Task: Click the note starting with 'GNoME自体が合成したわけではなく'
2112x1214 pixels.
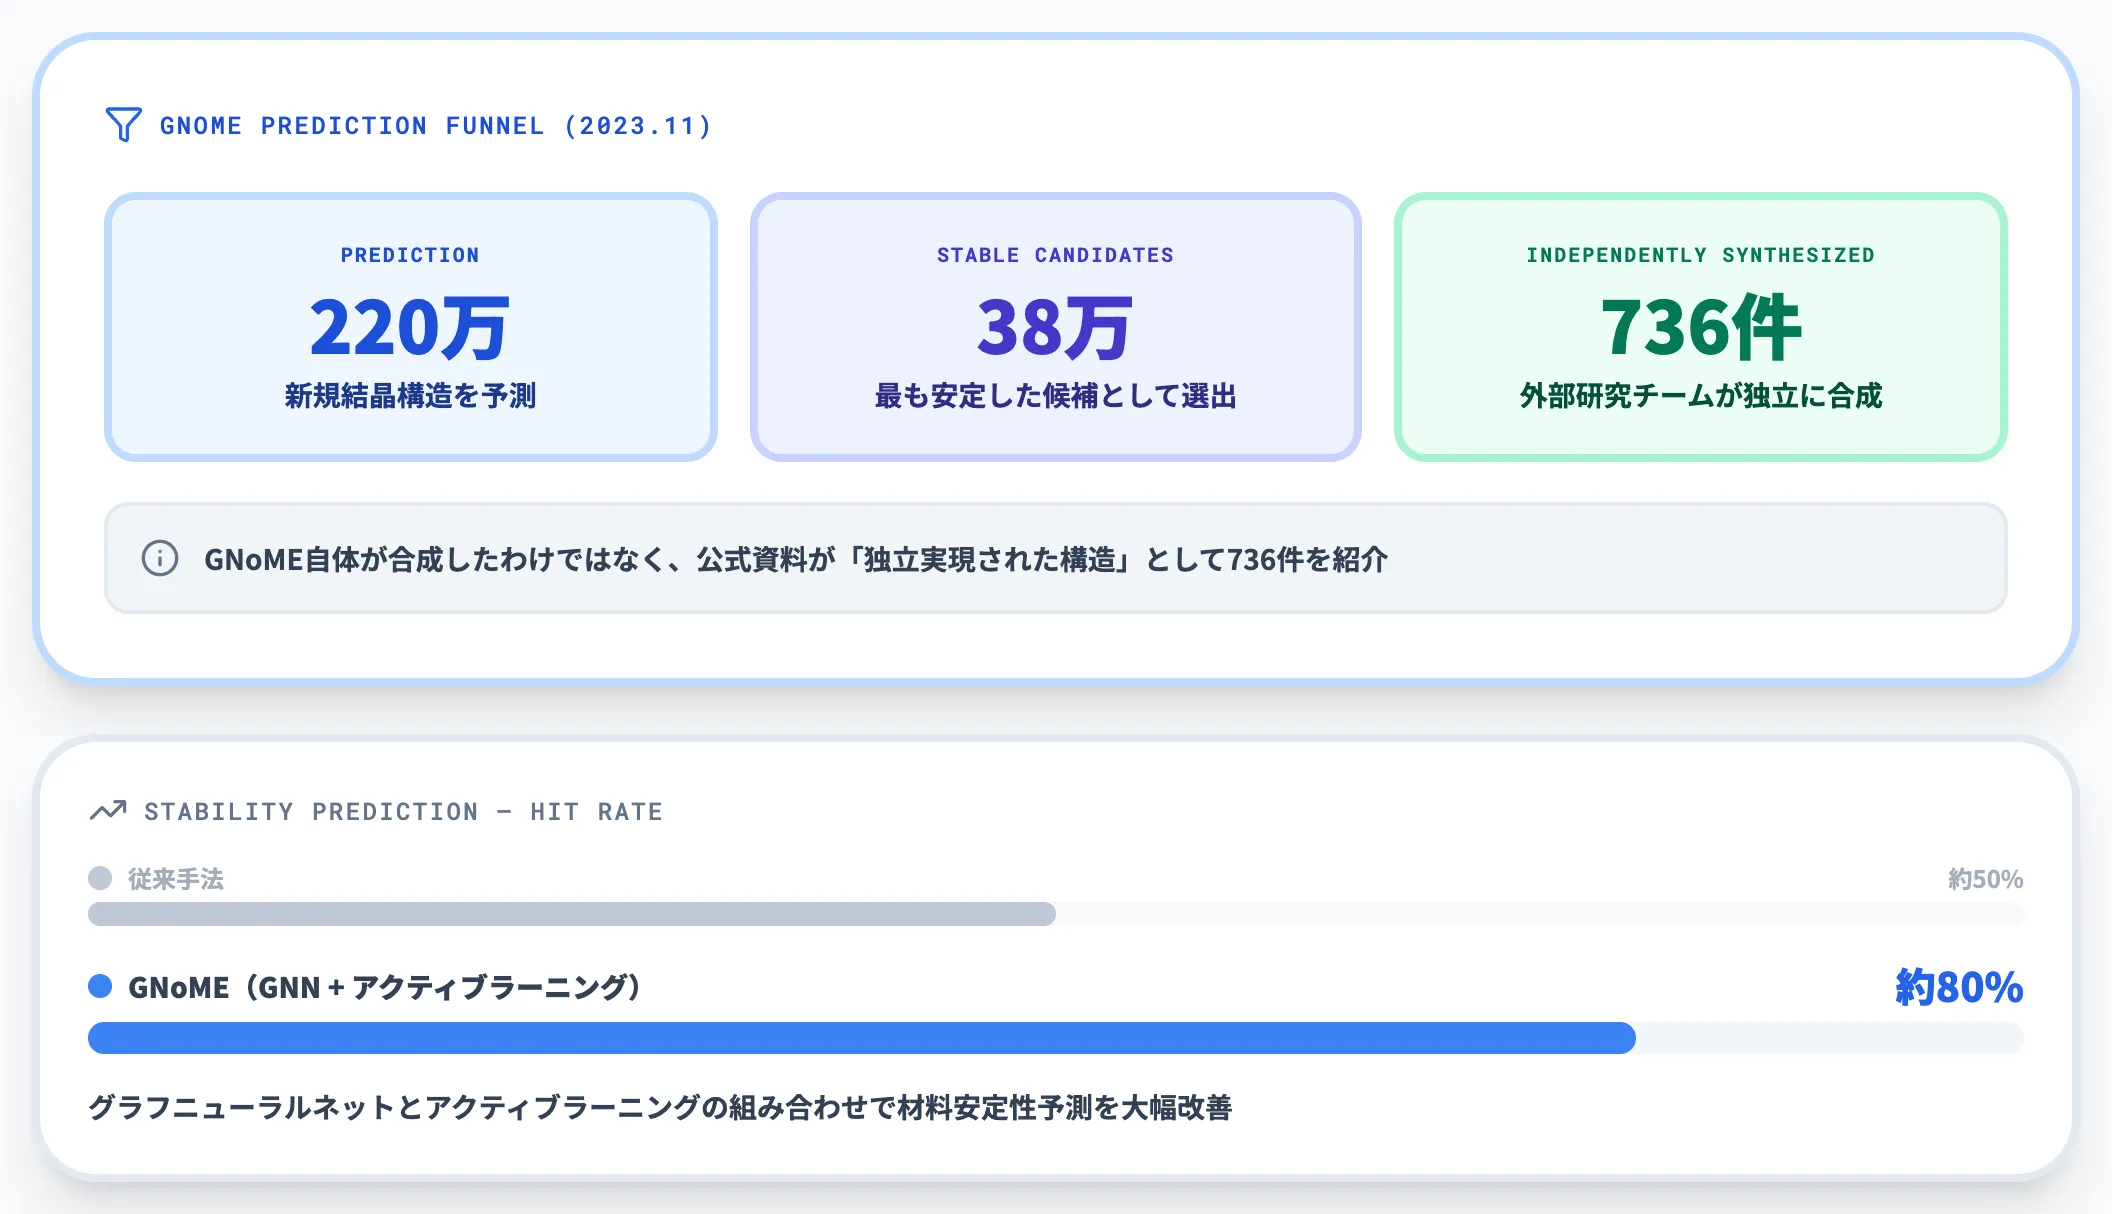Action: click(x=796, y=559)
